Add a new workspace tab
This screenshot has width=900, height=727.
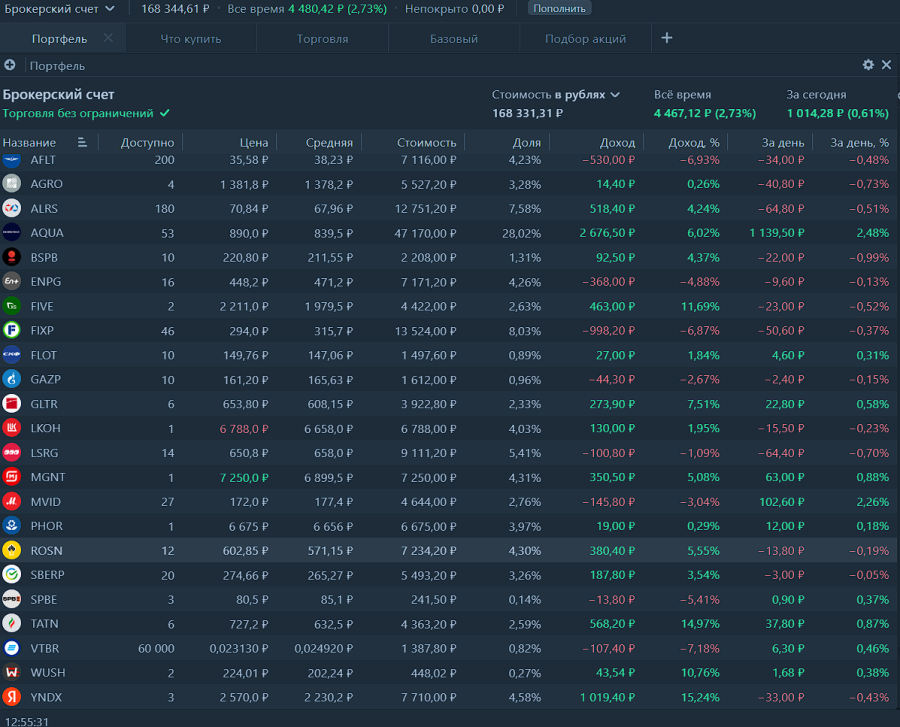point(666,38)
